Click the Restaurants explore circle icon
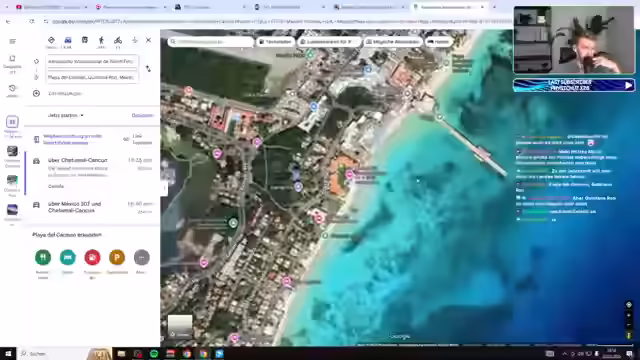Viewport: 640px width, 360px height. [x=43, y=257]
